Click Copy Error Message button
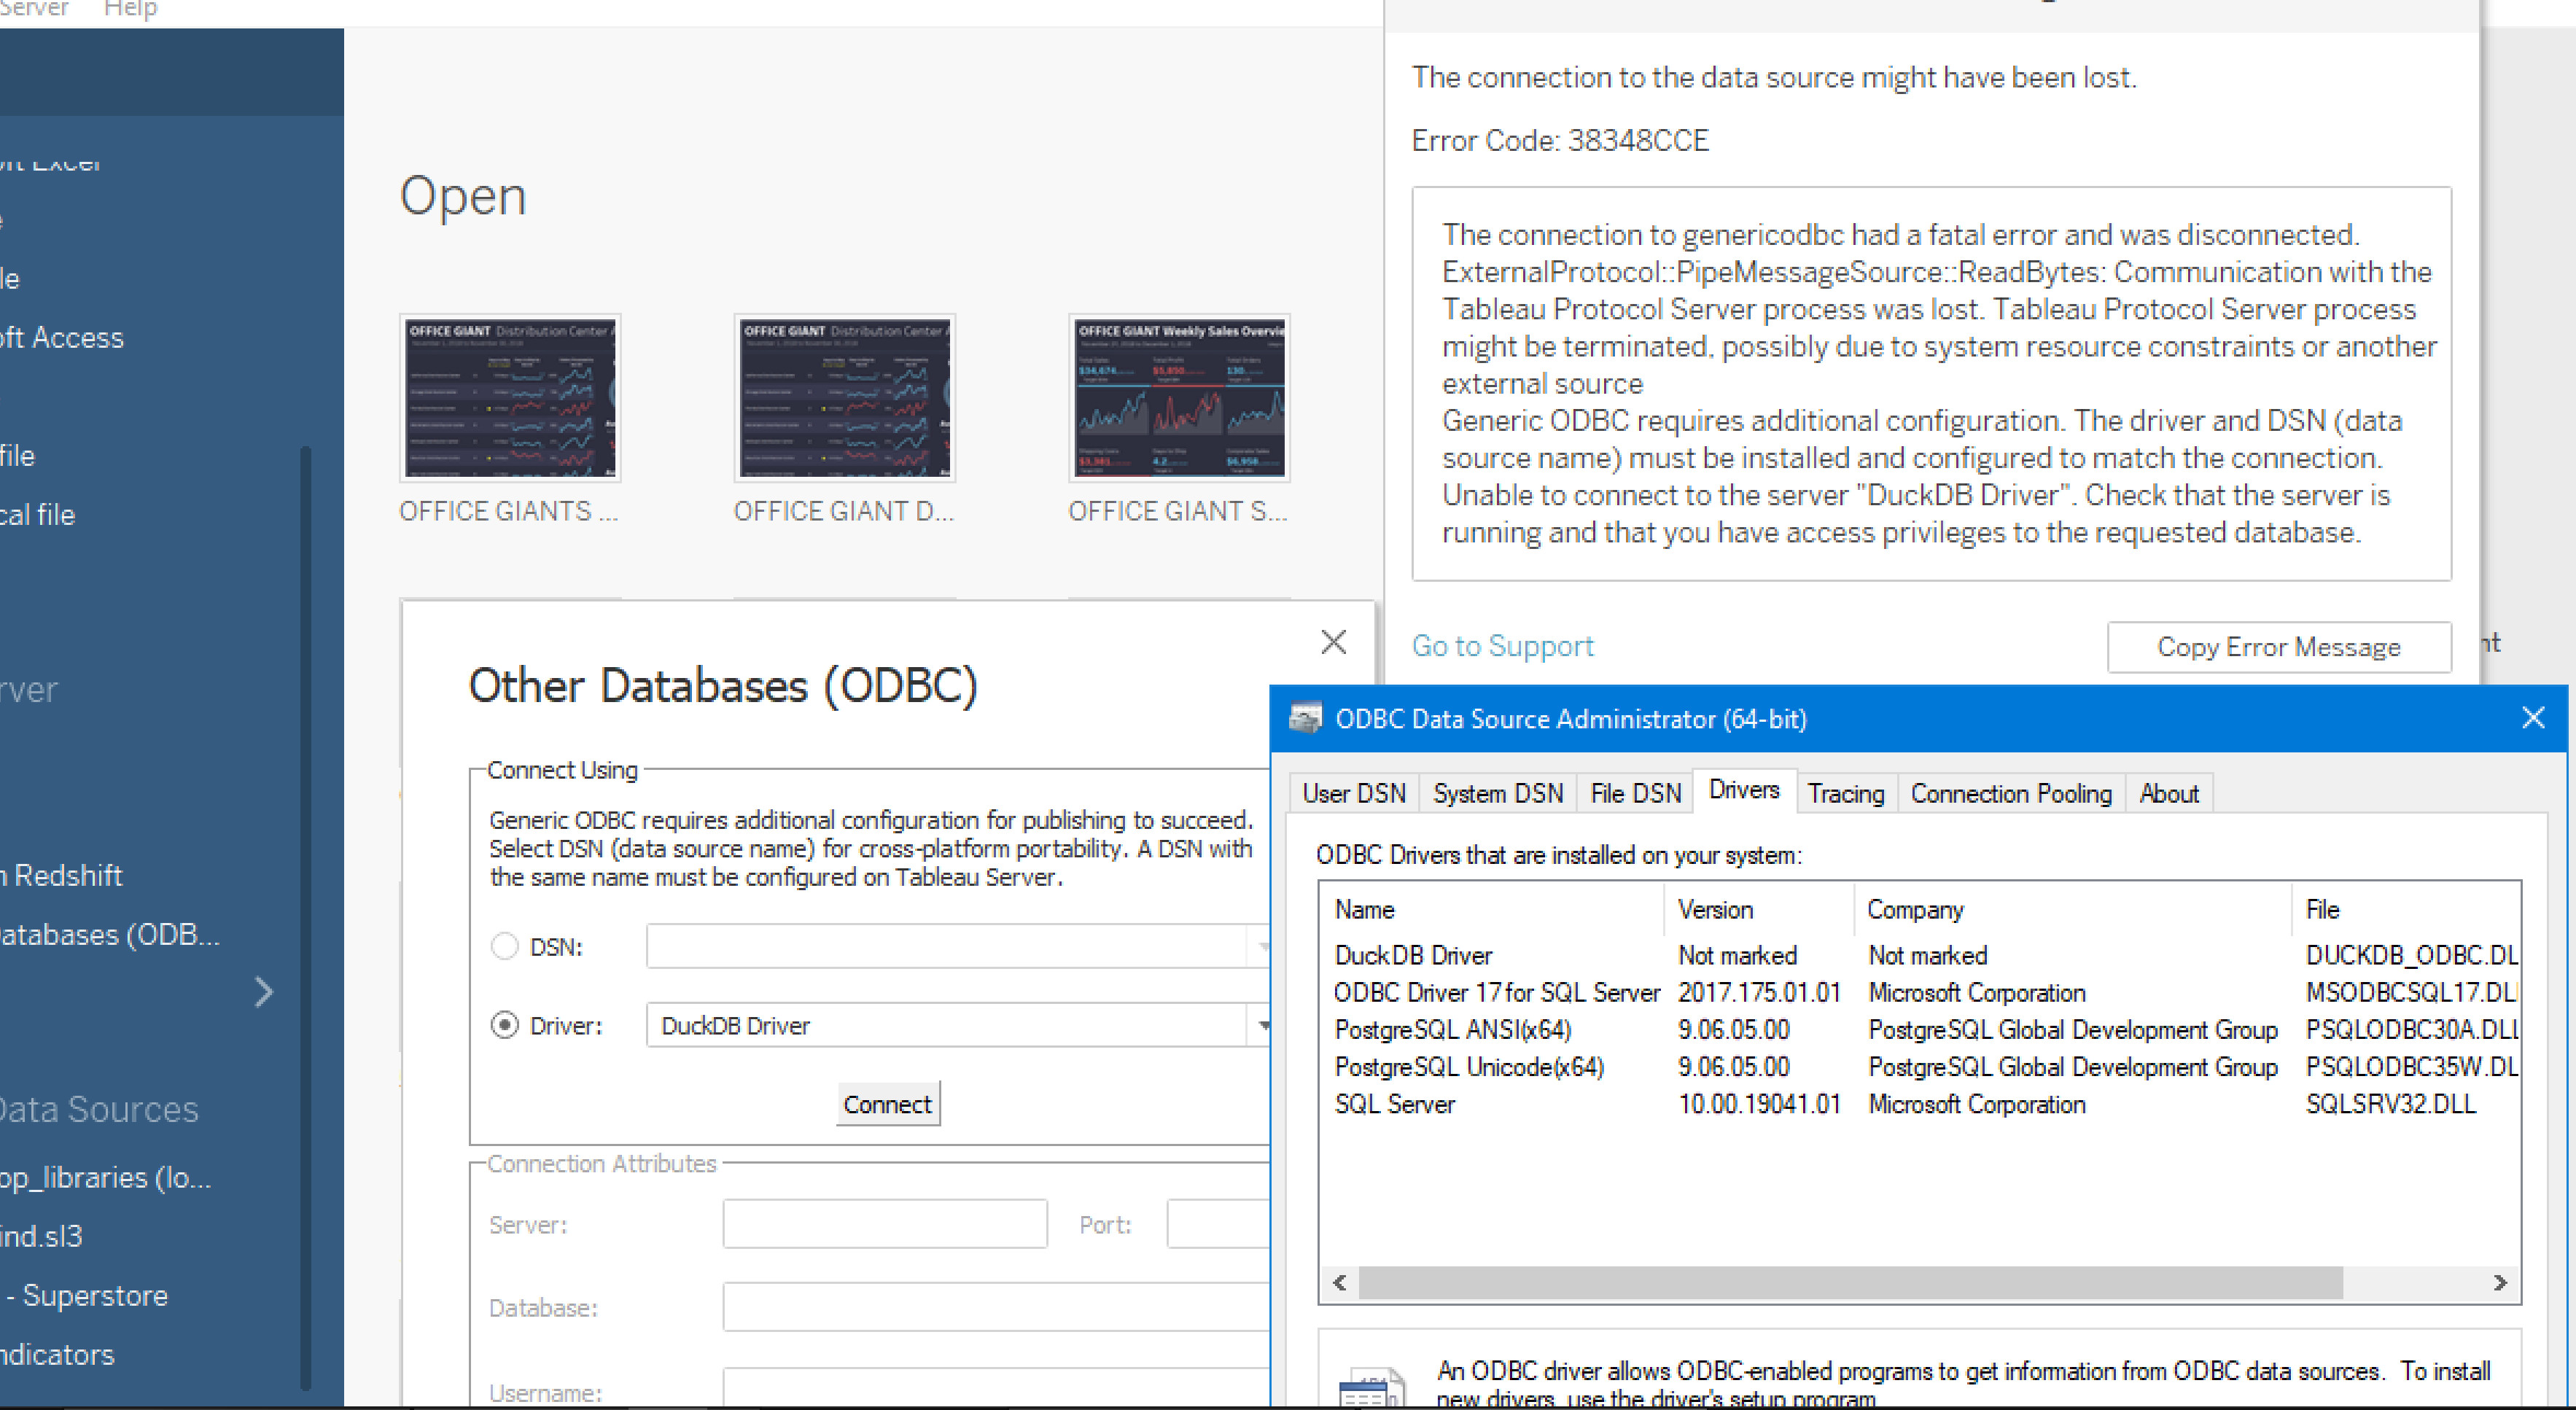The width and height of the screenshot is (2576, 1410). coord(2278,647)
